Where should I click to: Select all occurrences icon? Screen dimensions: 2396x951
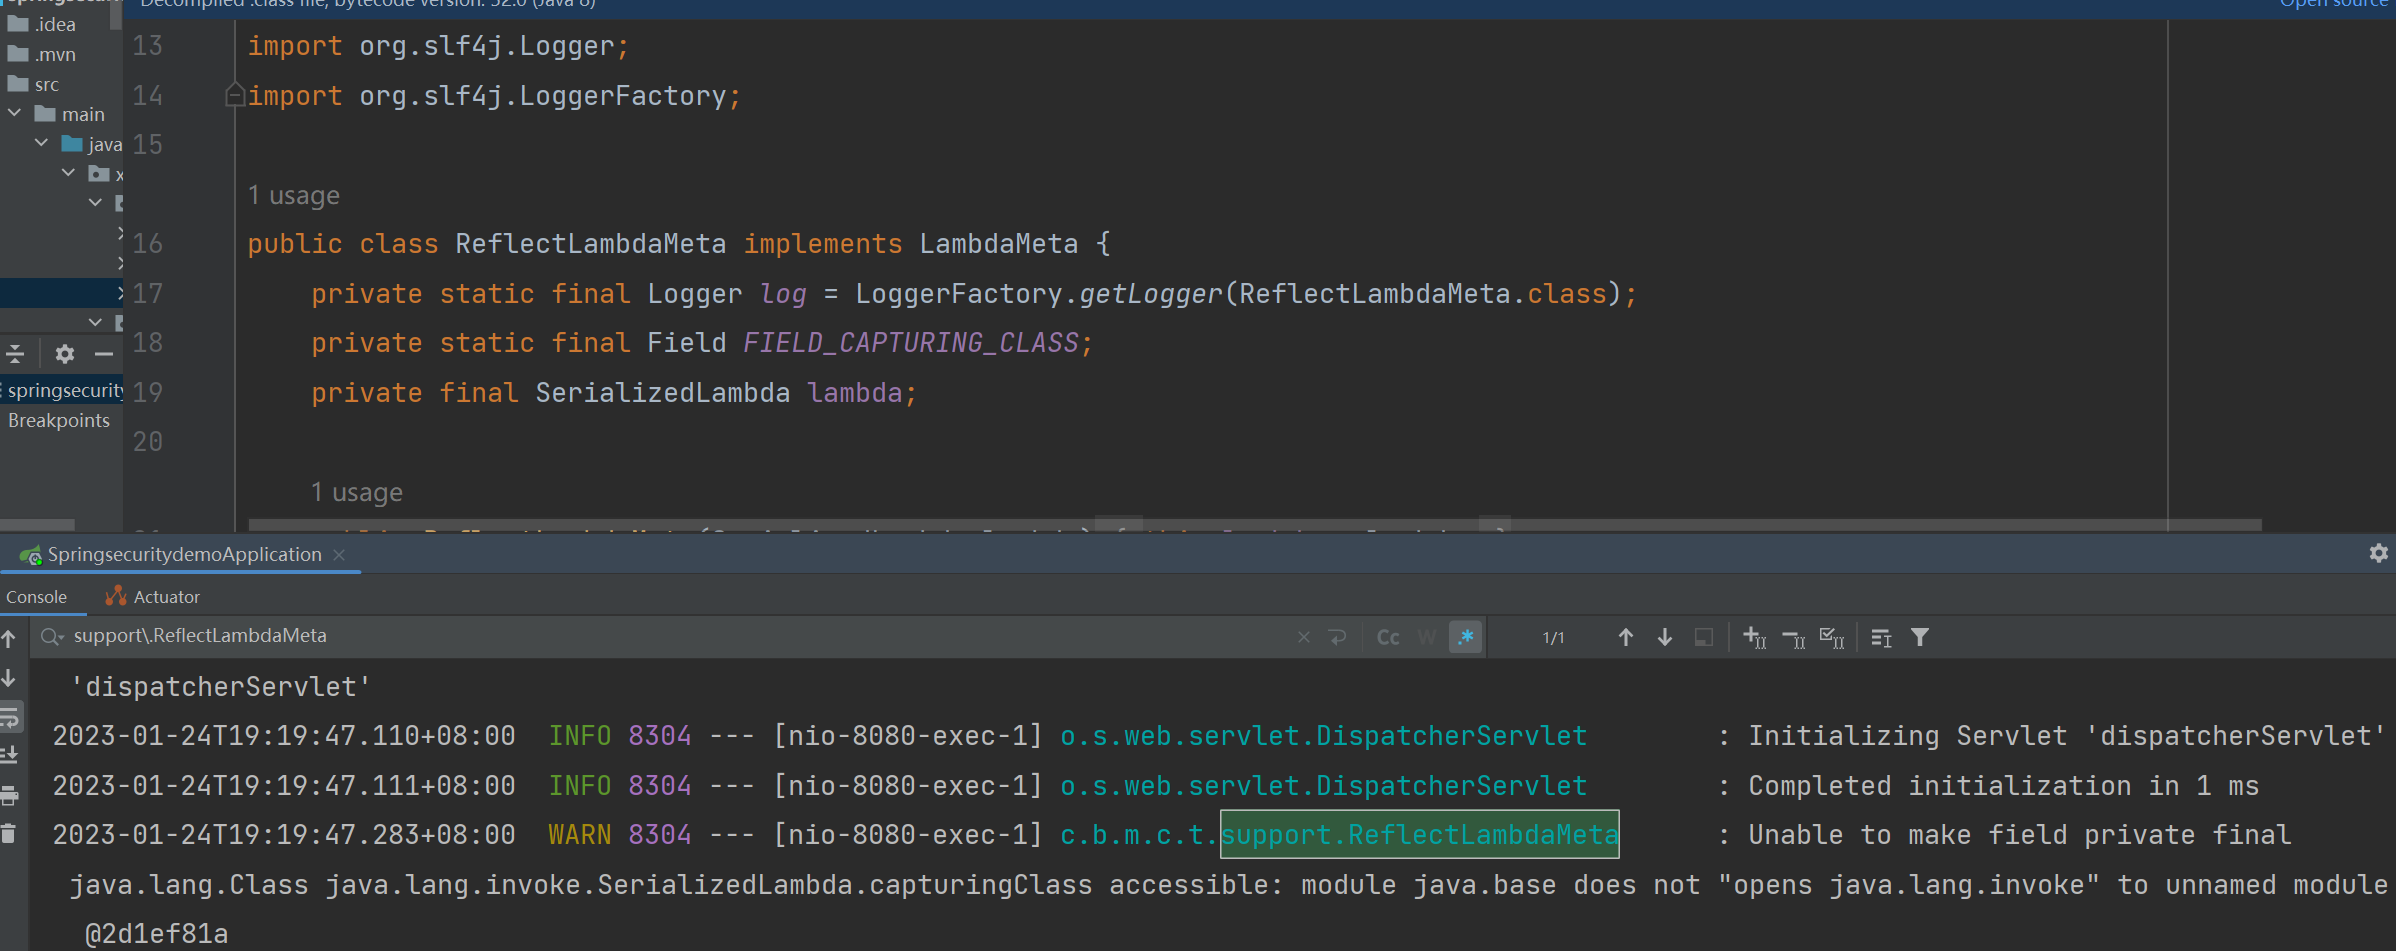tap(1832, 637)
